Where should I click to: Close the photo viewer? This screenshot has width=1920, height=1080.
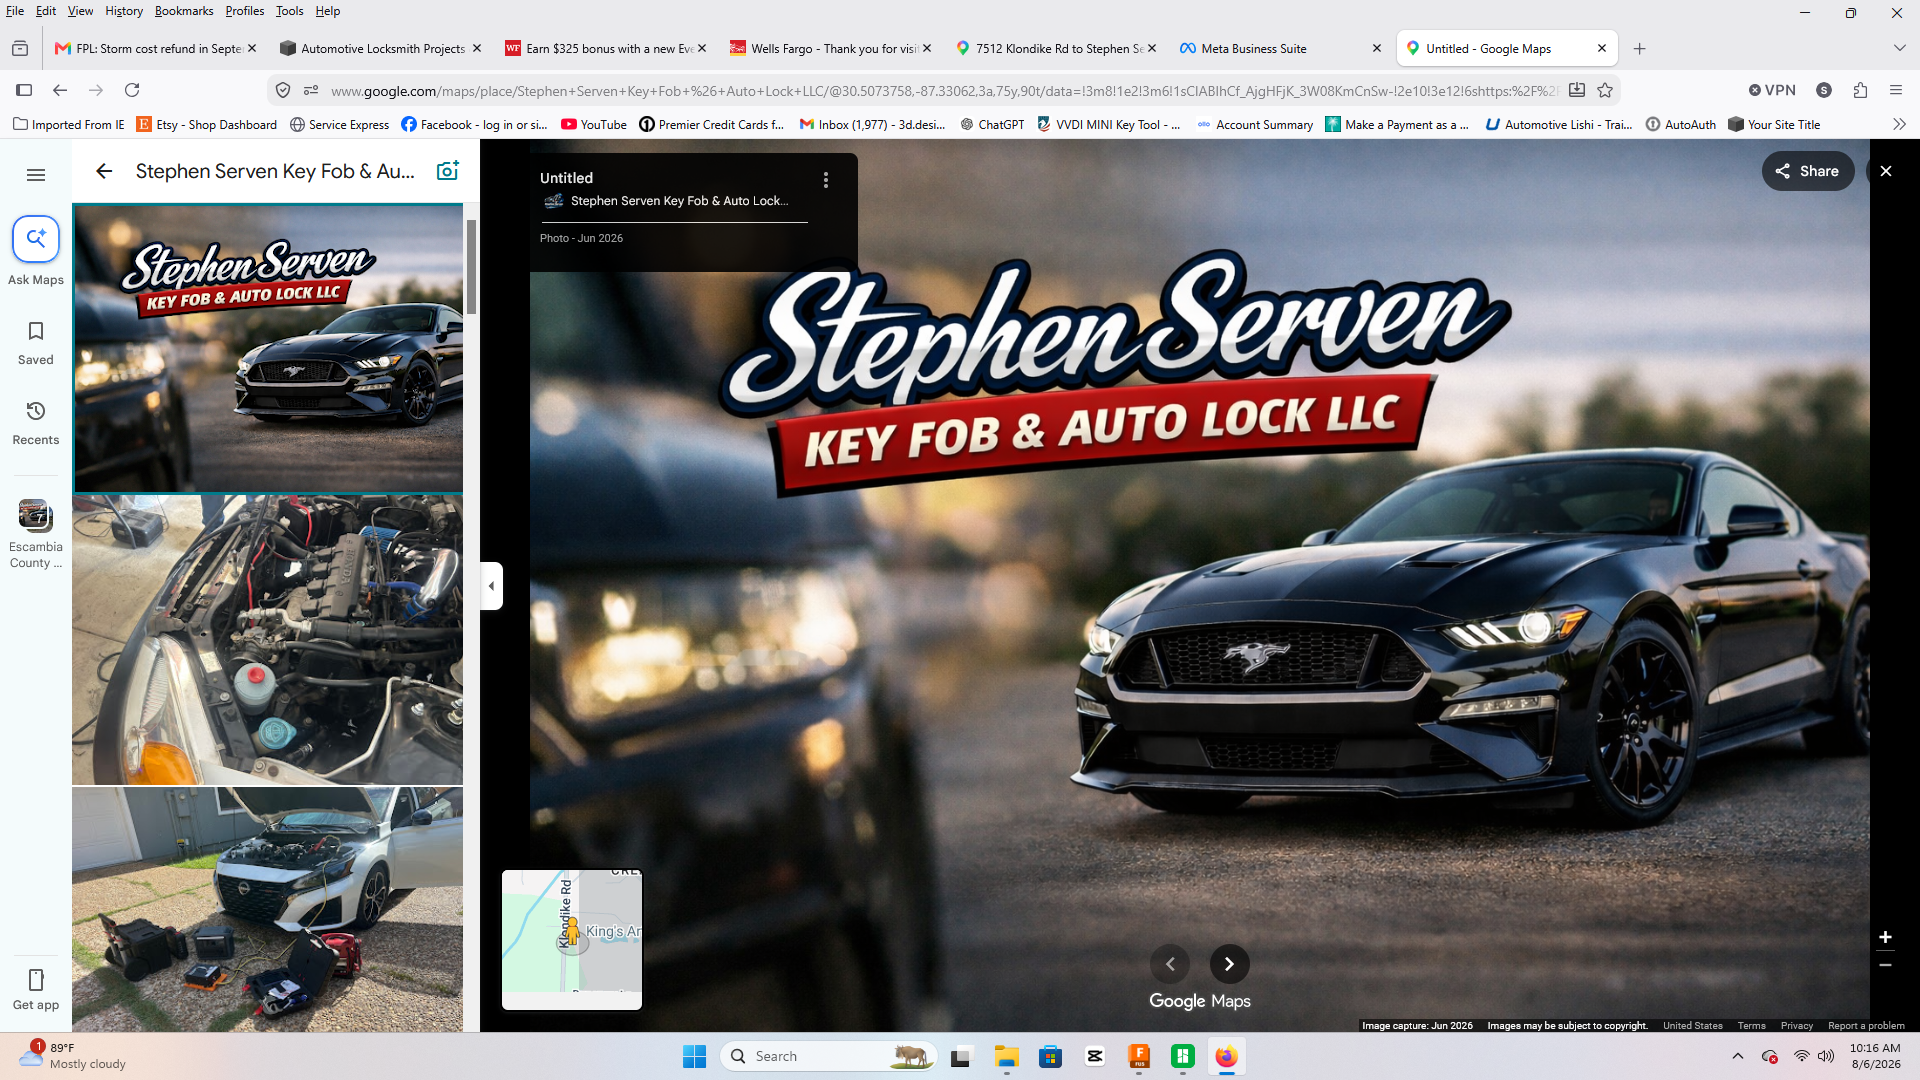click(x=1886, y=171)
